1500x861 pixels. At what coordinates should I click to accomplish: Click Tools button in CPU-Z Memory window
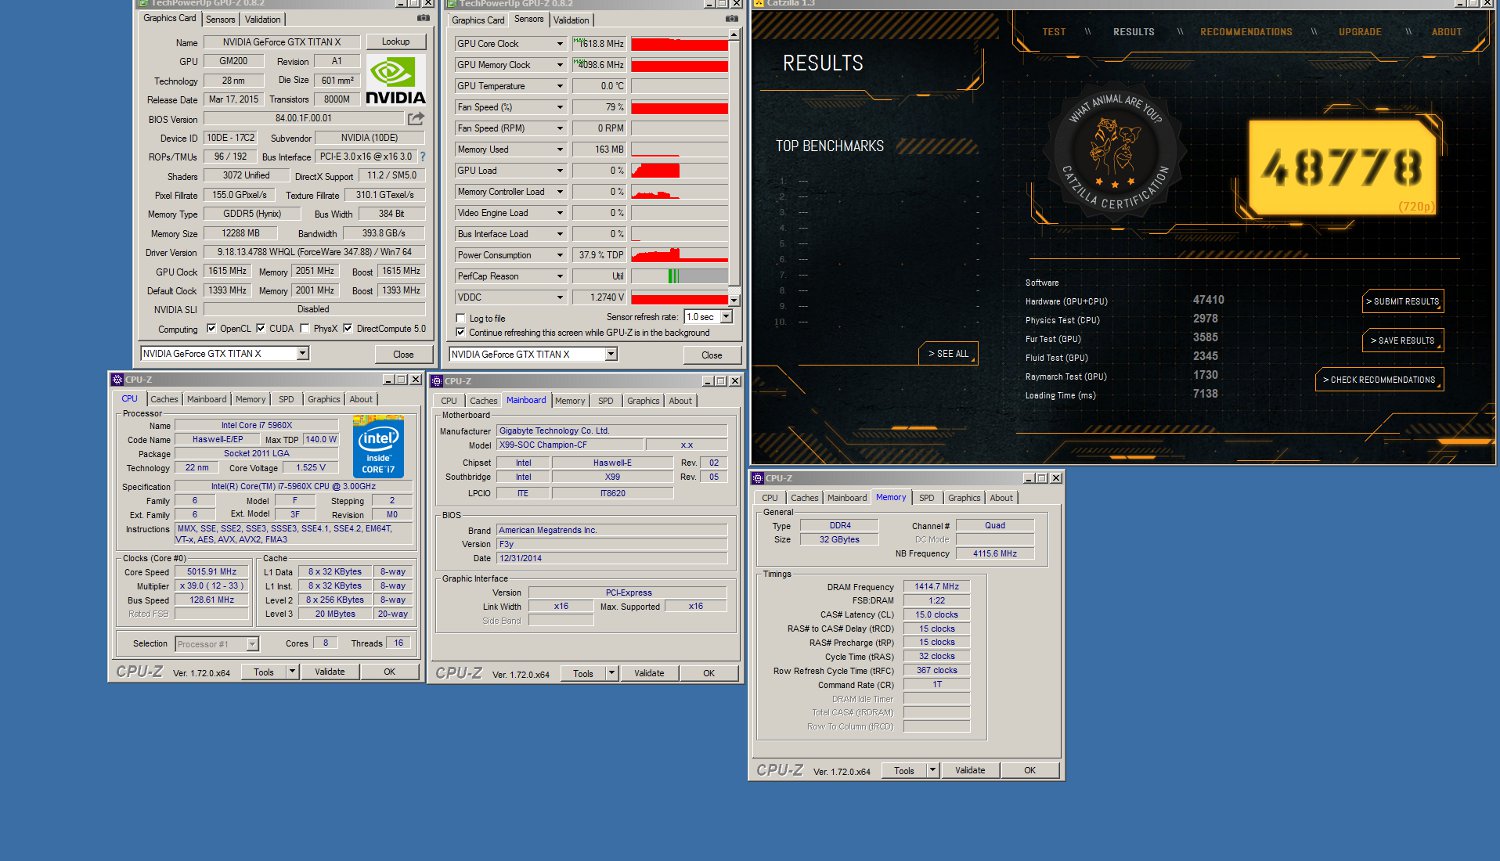(904, 770)
